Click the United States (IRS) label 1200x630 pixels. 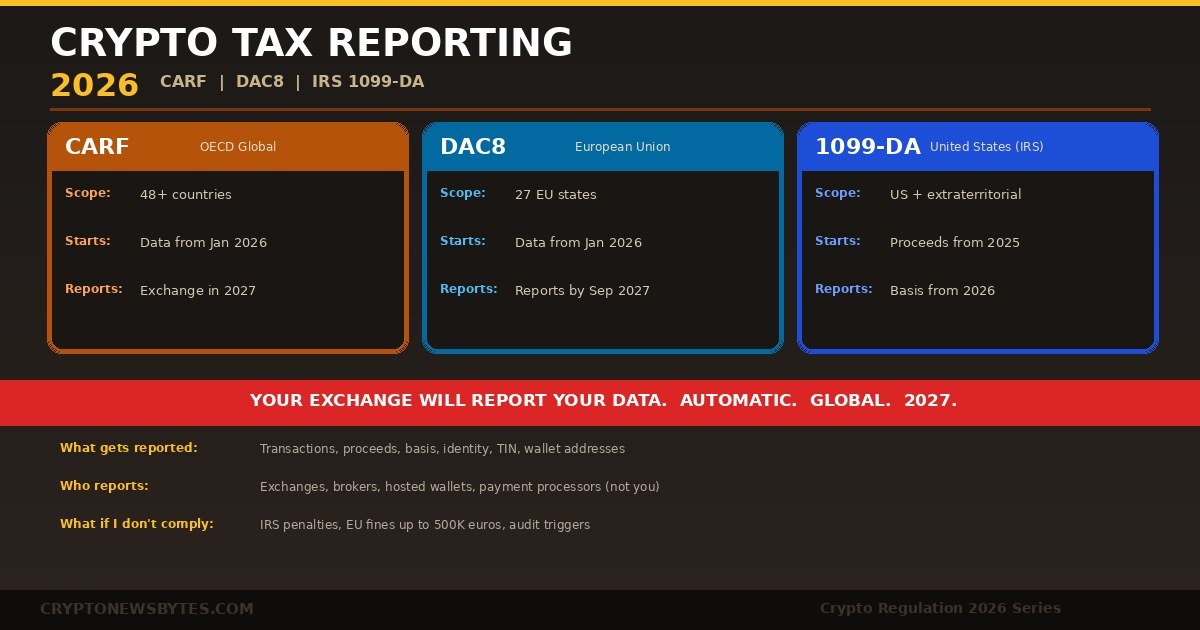(987, 147)
